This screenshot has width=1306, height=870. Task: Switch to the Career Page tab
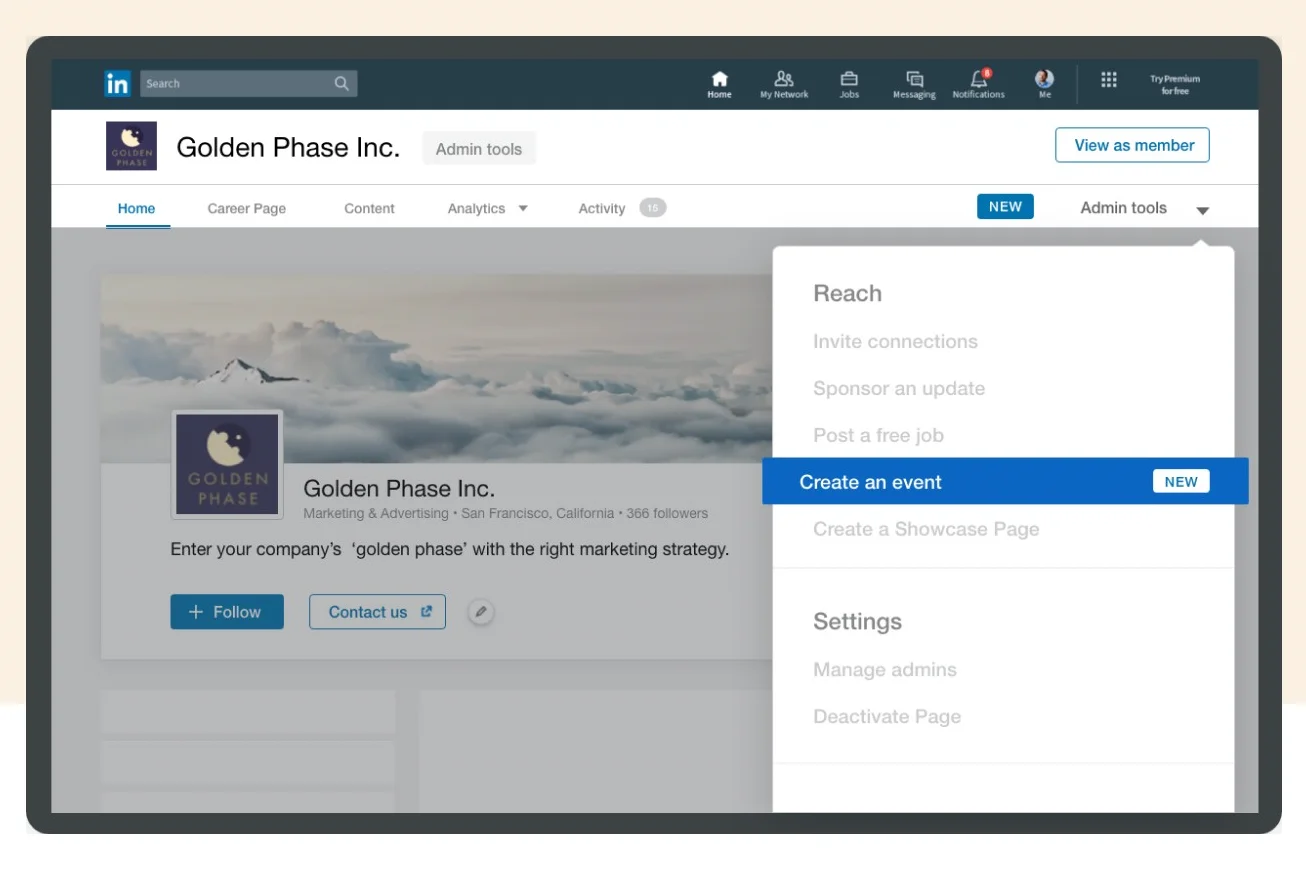(x=247, y=209)
